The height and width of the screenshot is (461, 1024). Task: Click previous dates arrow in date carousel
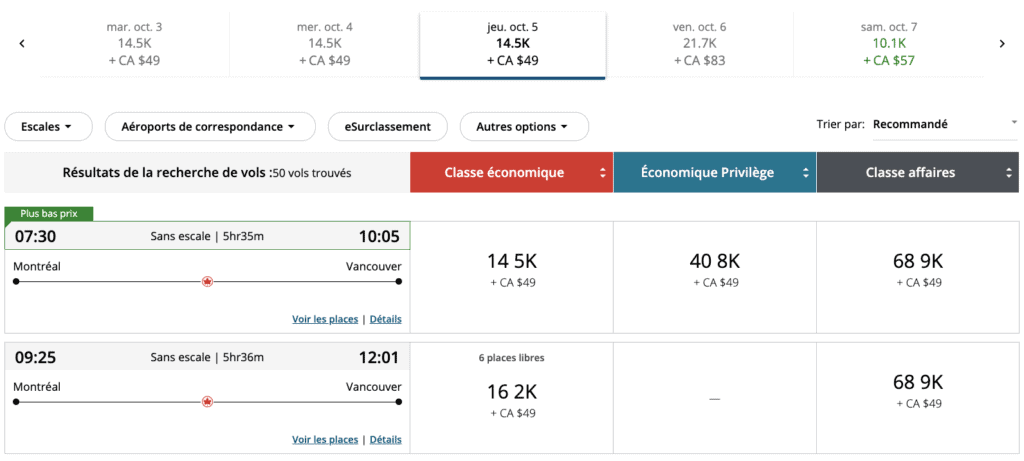coord(22,44)
